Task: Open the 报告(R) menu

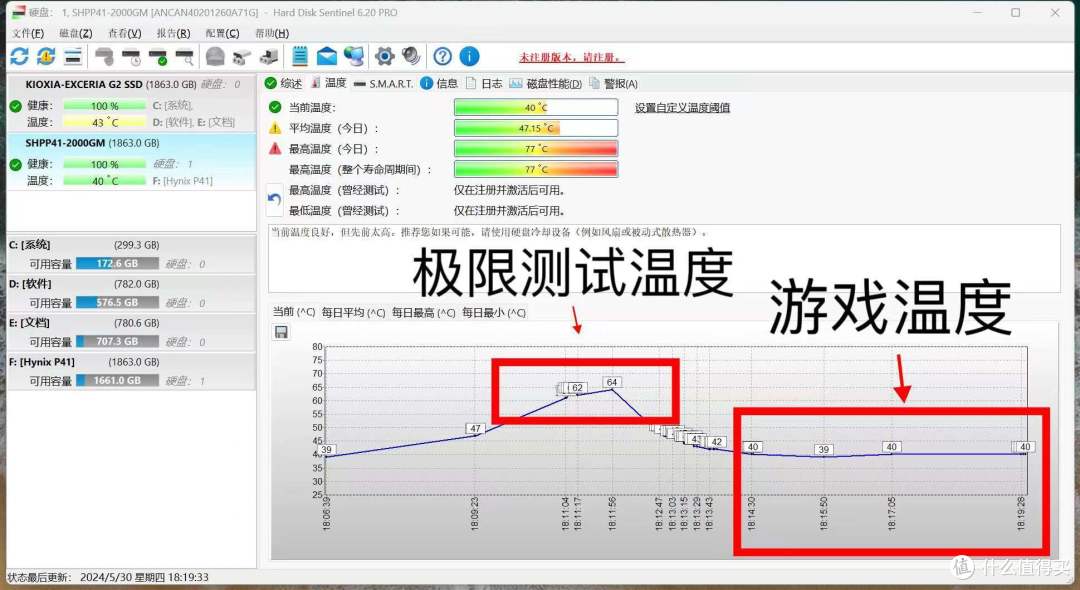Action: [174, 33]
